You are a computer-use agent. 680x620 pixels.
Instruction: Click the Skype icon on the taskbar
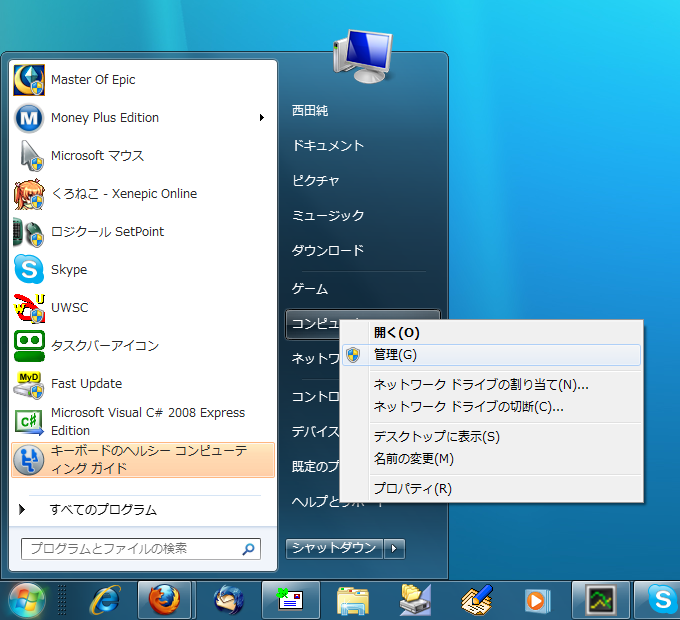tap(662, 599)
